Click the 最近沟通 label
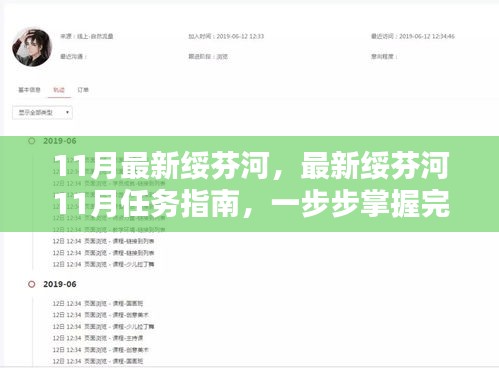The image size is (499, 368). [x=73, y=56]
